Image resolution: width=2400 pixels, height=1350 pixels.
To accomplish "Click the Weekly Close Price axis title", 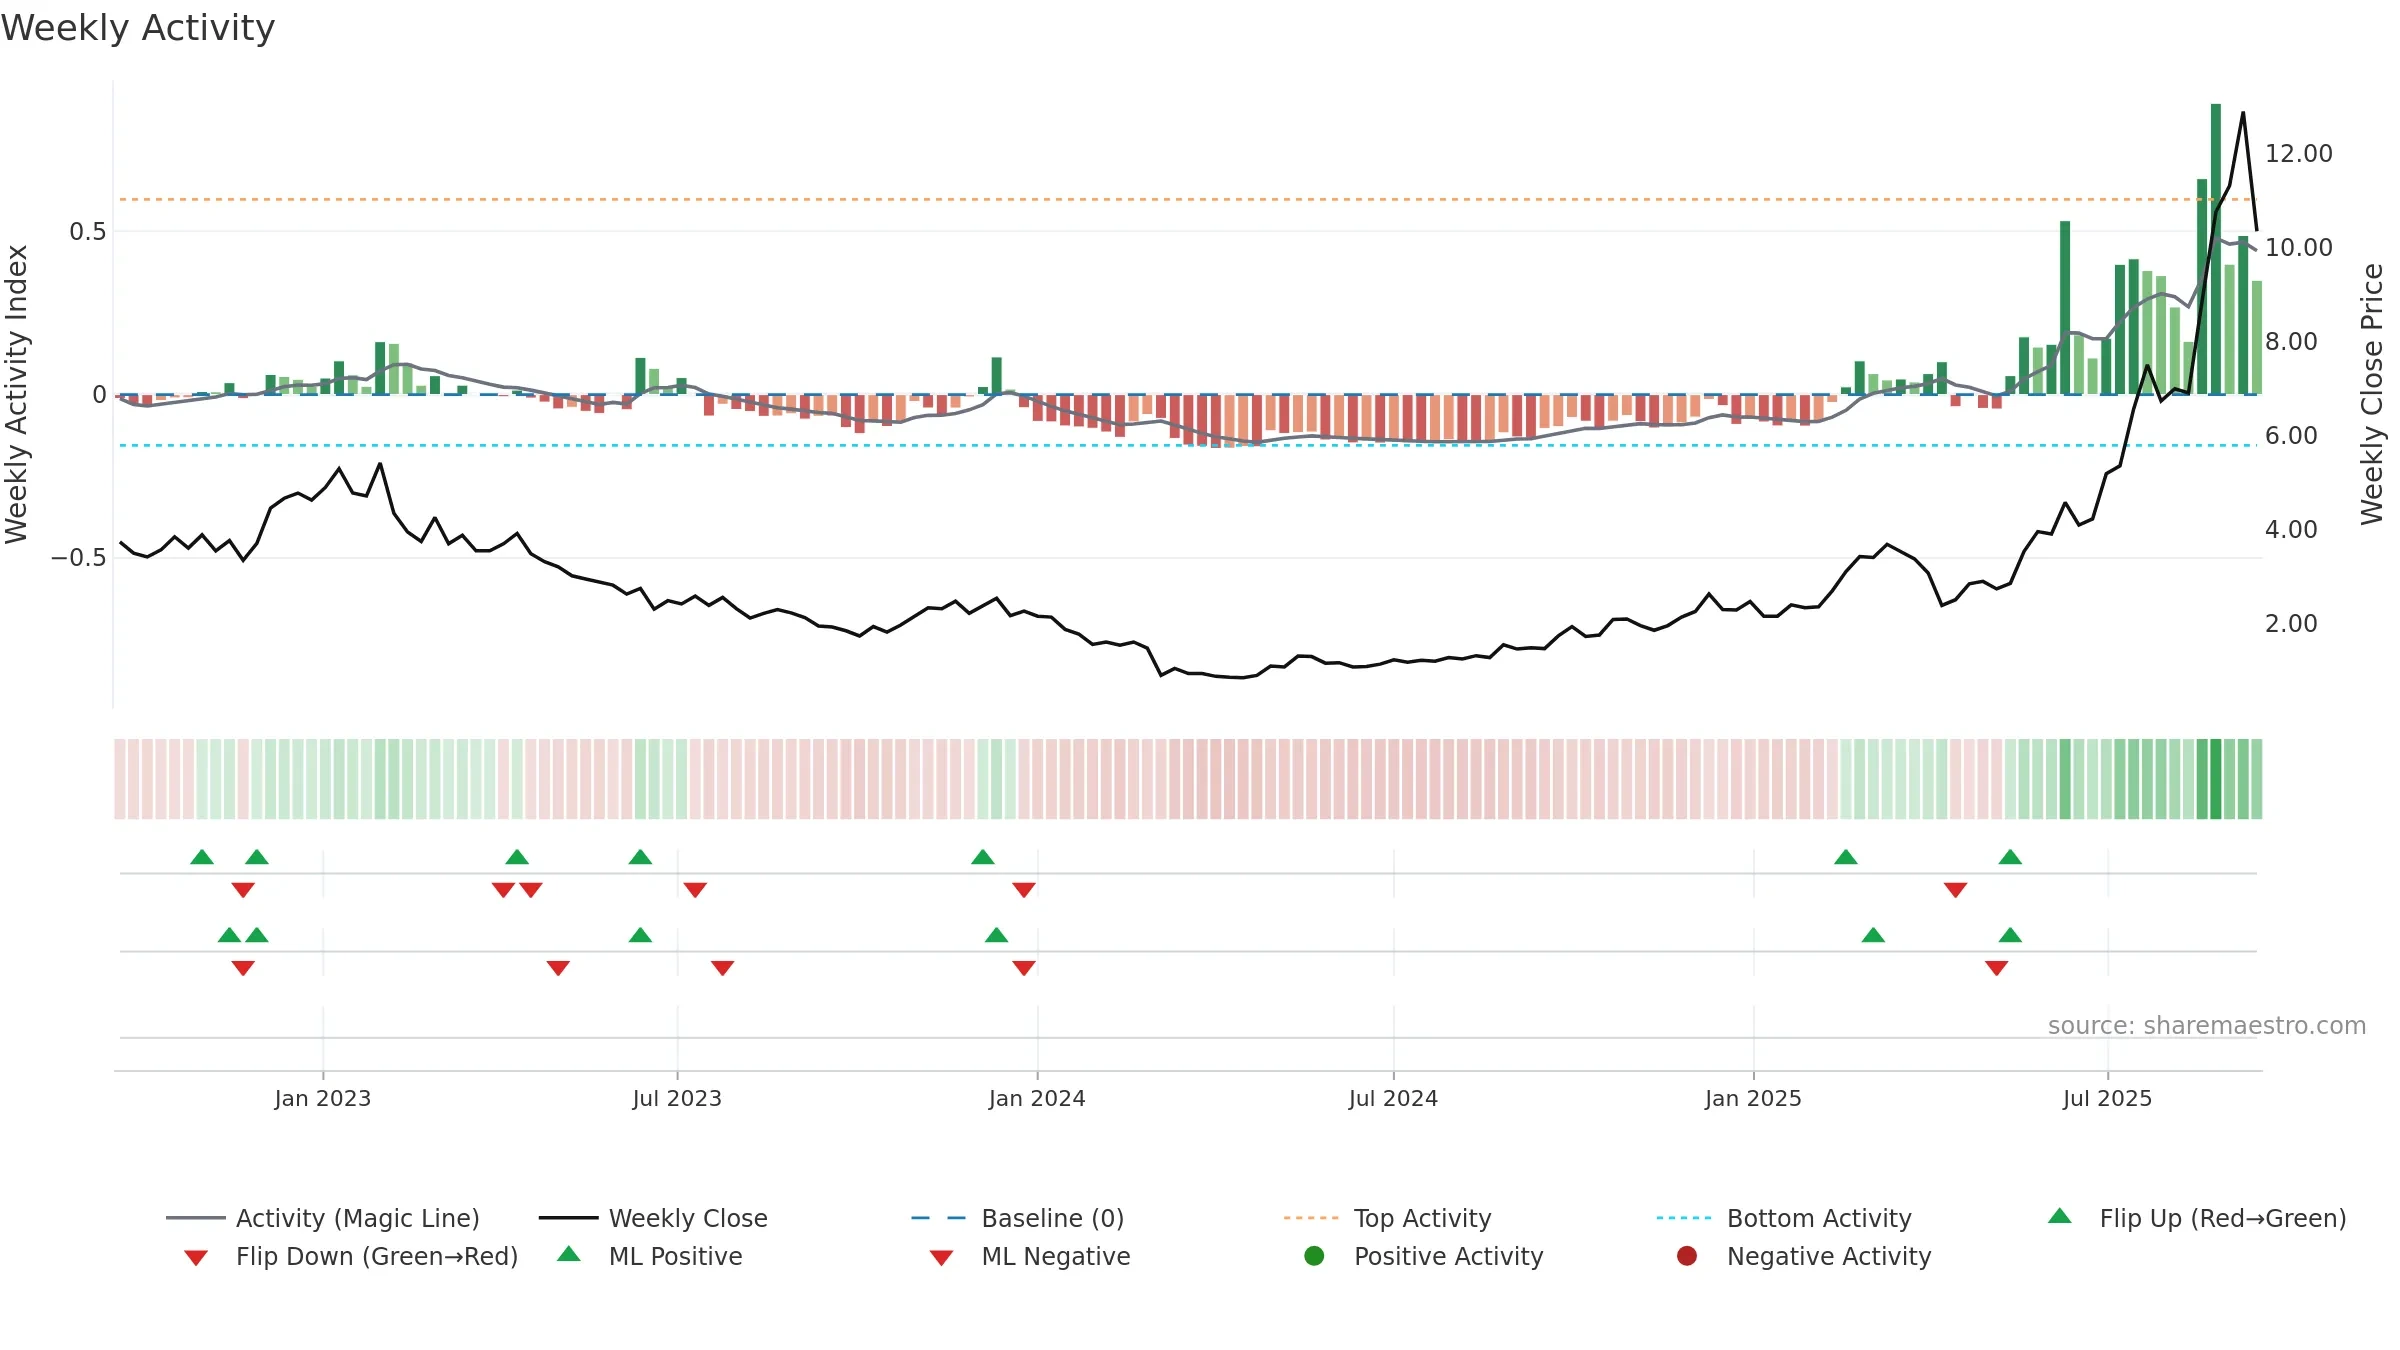I will pos(2372,394).
